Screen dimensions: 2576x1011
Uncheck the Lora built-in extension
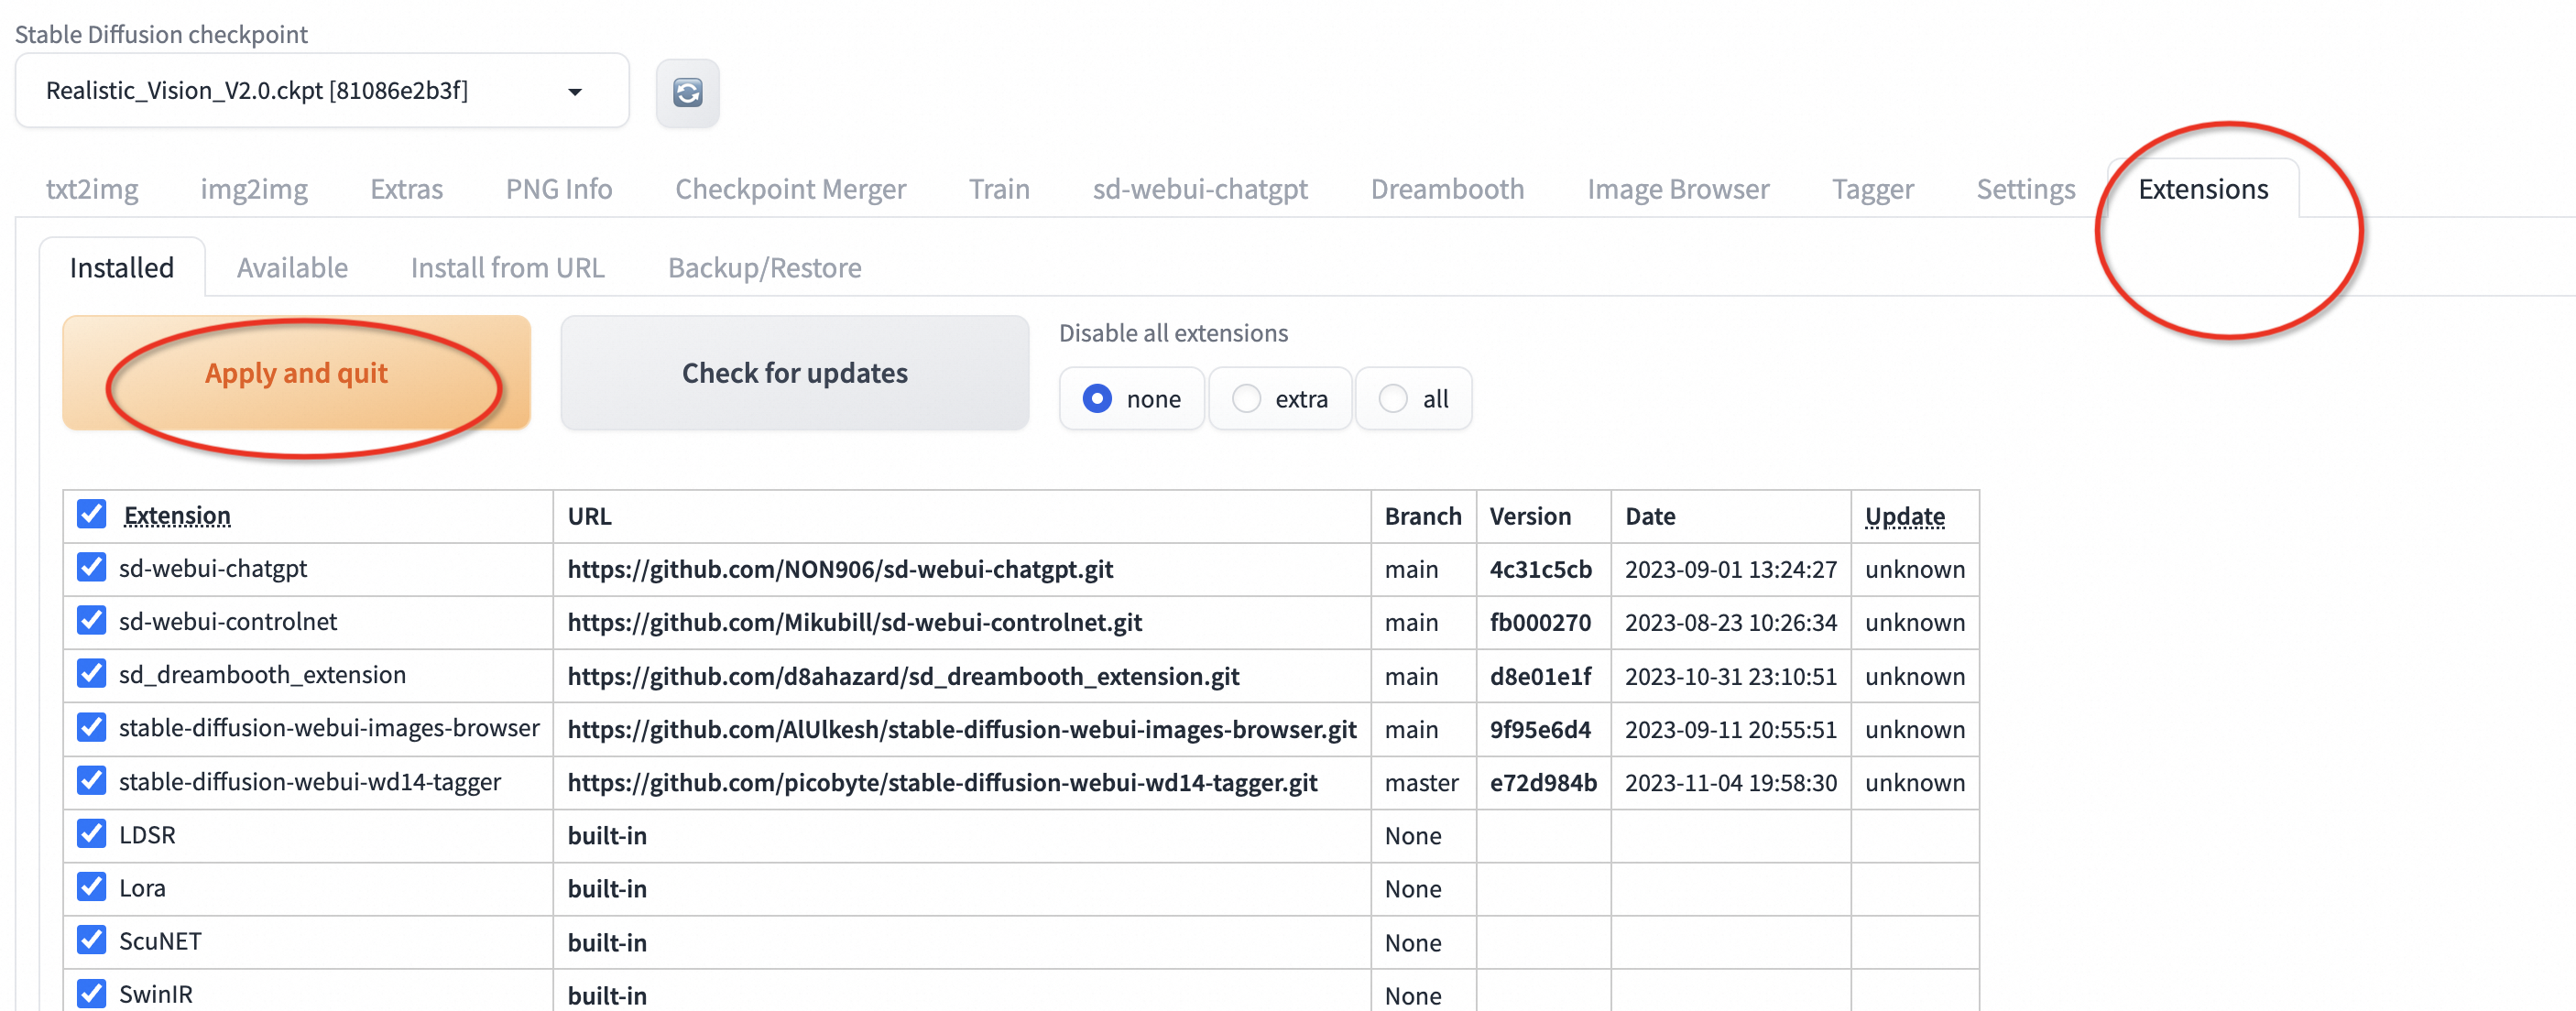pos(91,887)
